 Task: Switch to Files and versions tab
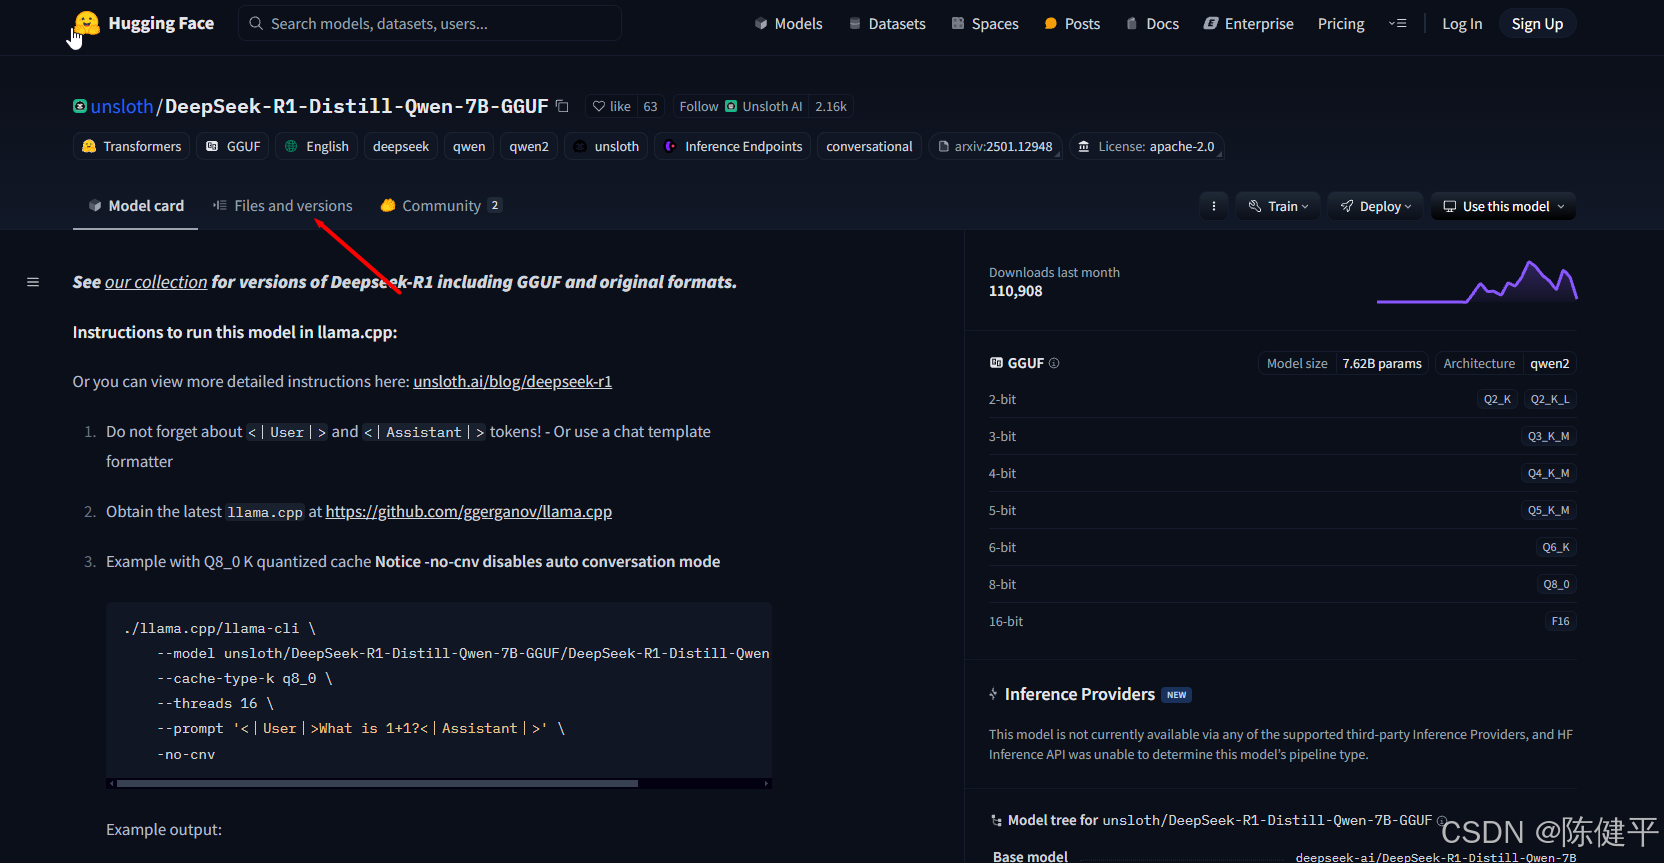(282, 206)
